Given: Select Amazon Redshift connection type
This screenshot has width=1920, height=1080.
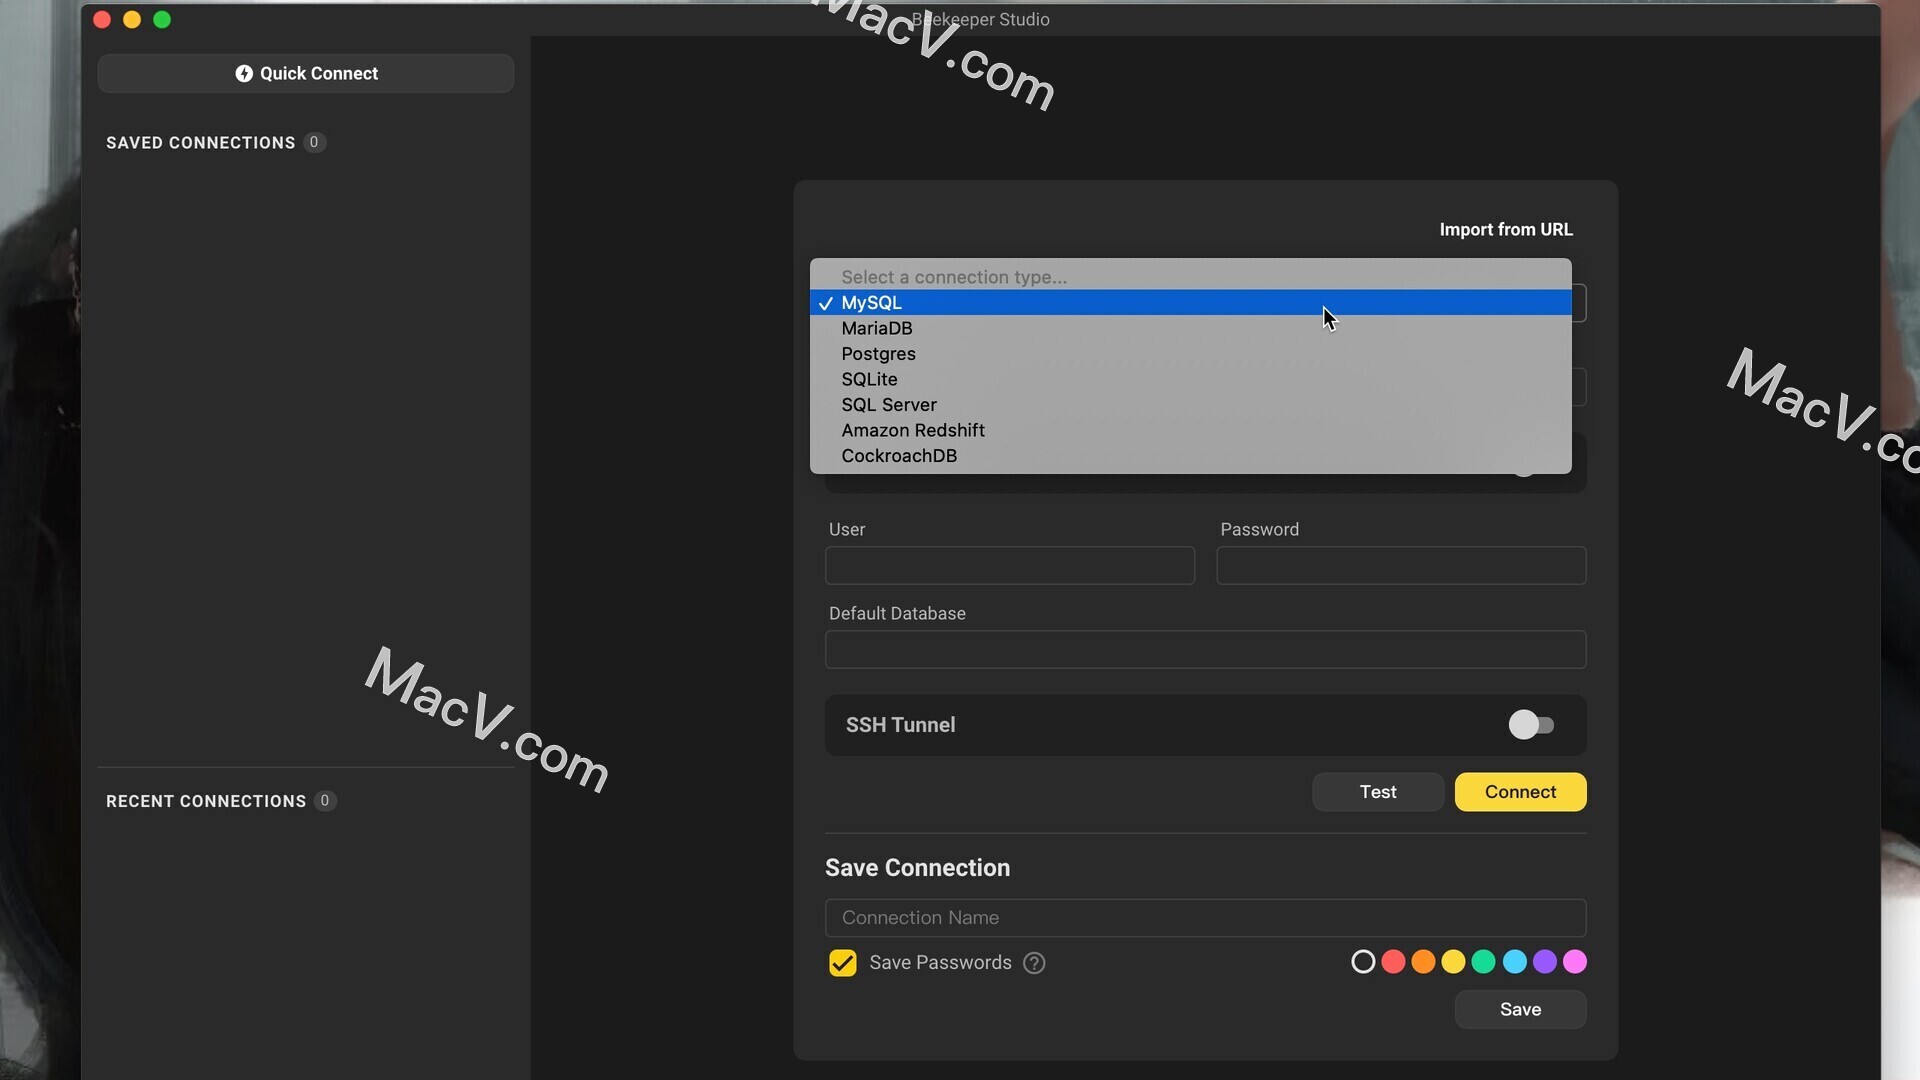Looking at the screenshot, I should point(914,430).
